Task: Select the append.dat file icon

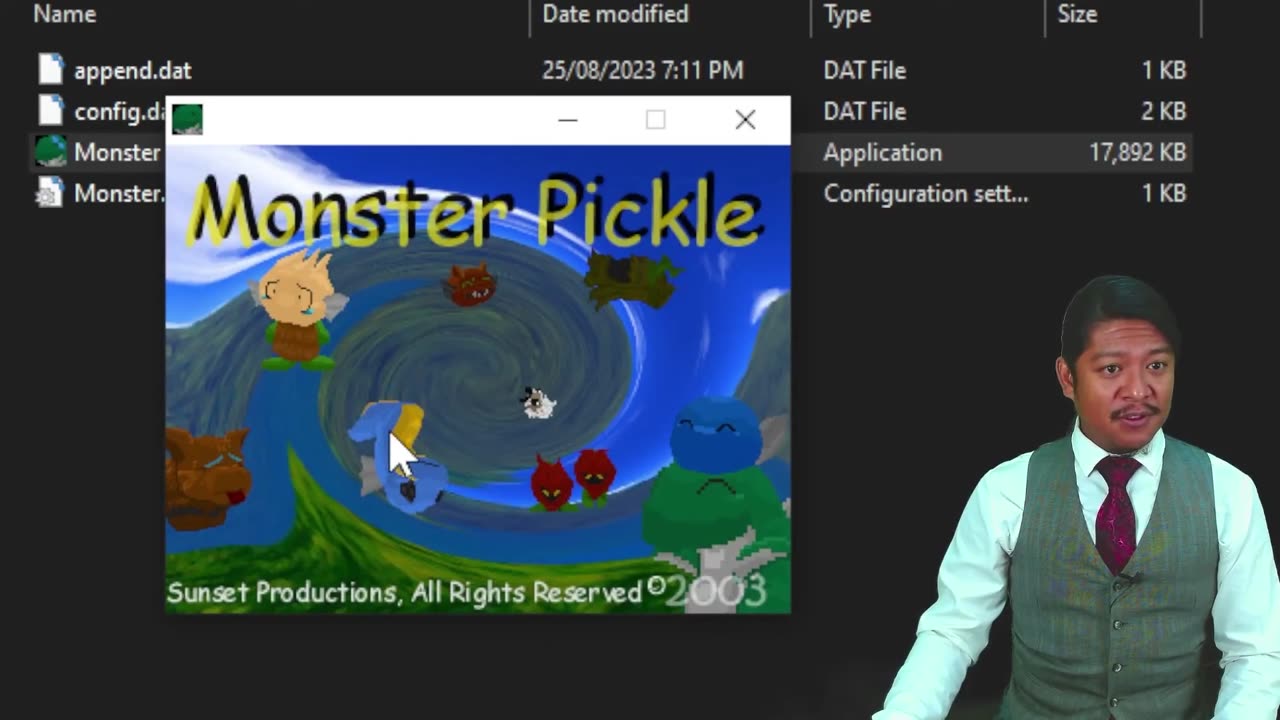Action: pyautogui.click(x=50, y=70)
